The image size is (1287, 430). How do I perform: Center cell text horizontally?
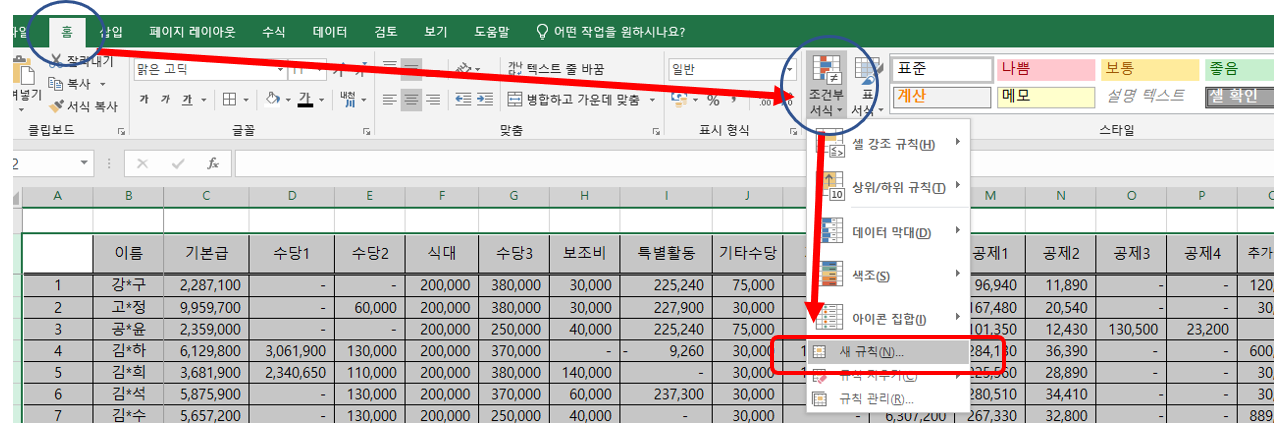412,99
